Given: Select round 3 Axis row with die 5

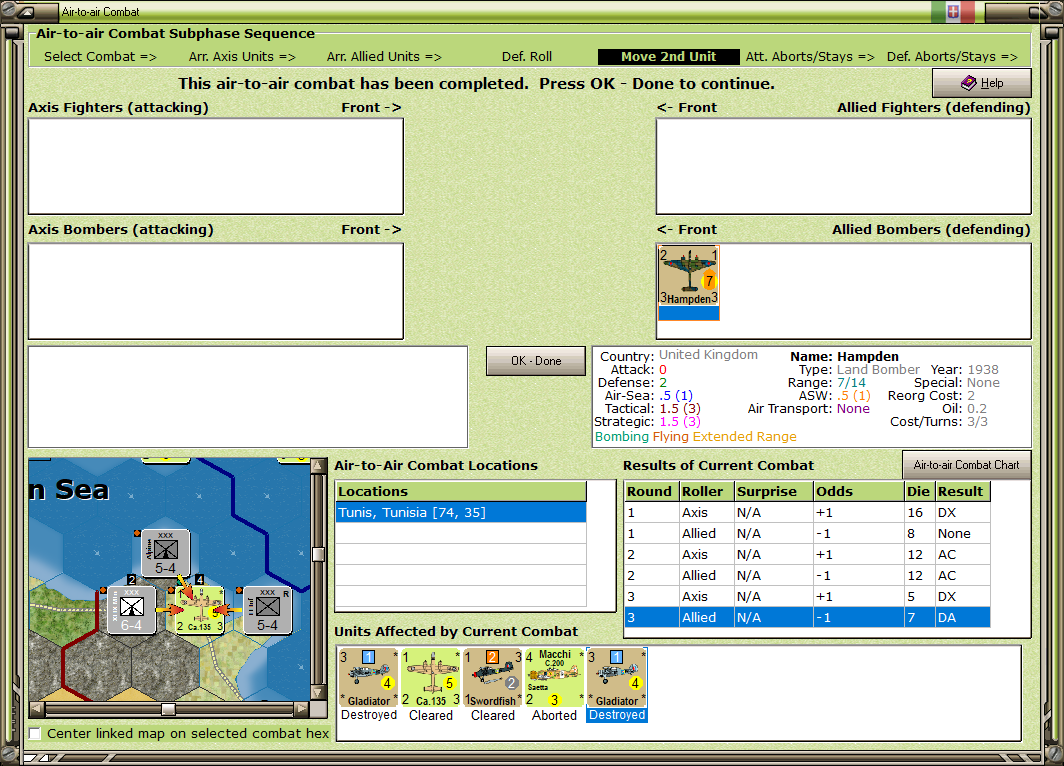Looking at the screenshot, I should pyautogui.click(x=807, y=596).
